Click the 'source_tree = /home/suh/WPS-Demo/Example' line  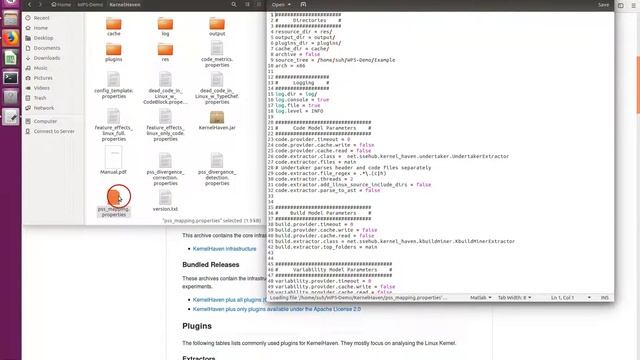pos(335,60)
